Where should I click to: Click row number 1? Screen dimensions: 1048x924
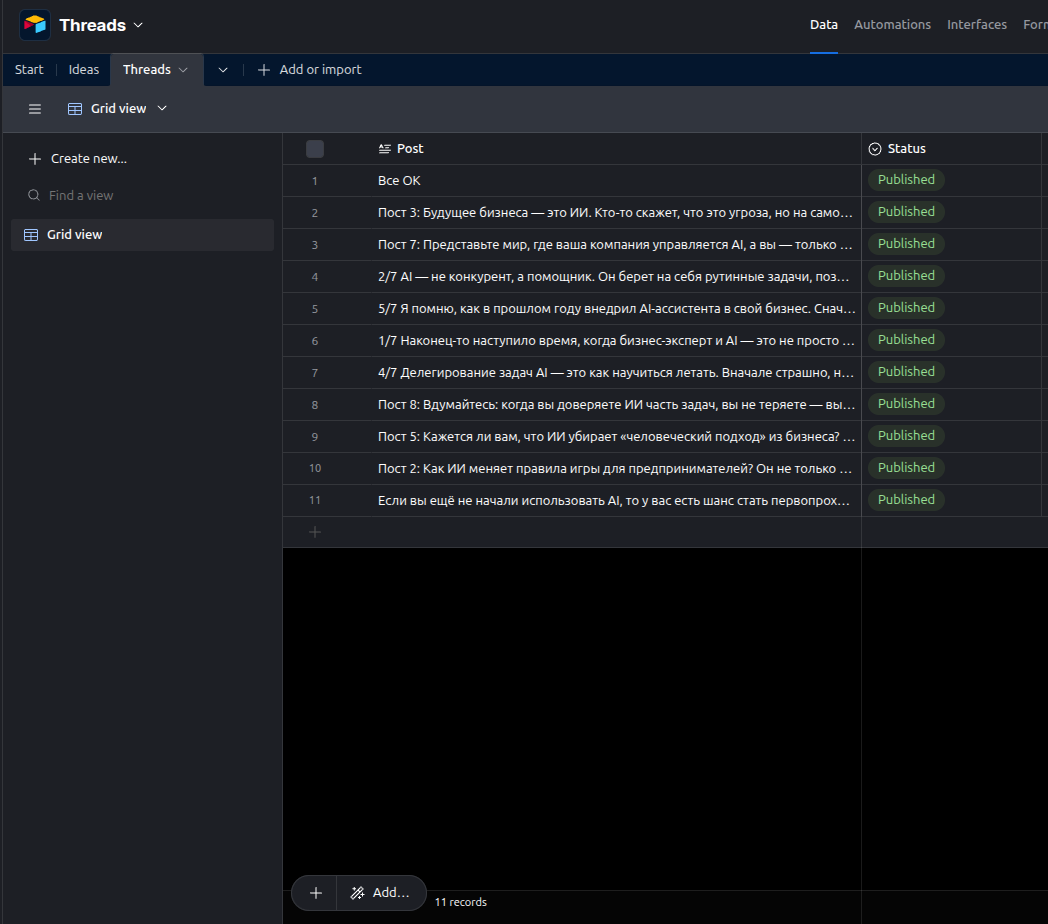click(x=315, y=181)
